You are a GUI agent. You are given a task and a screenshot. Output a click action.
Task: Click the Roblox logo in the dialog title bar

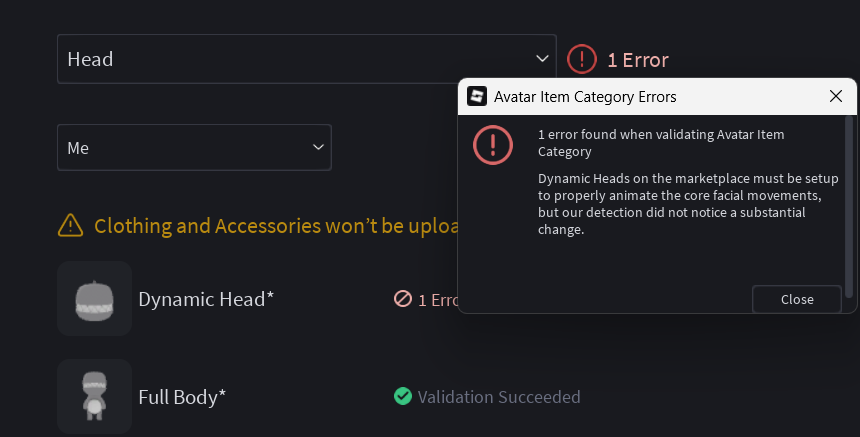pos(477,97)
